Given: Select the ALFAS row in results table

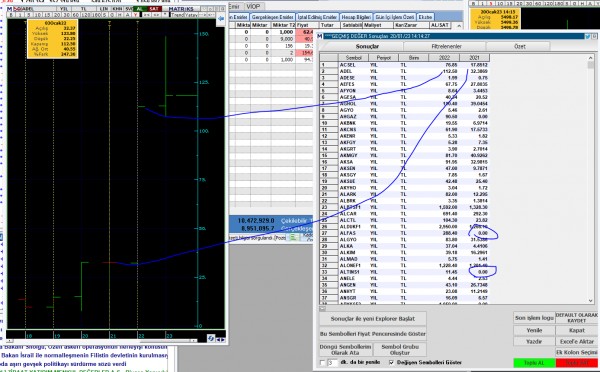Looking at the screenshot, I should 404,233.
